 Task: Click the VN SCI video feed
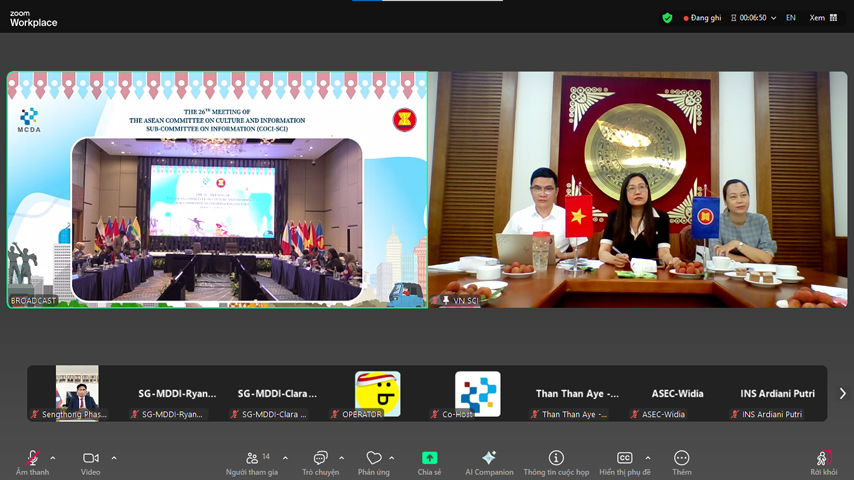click(638, 190)
